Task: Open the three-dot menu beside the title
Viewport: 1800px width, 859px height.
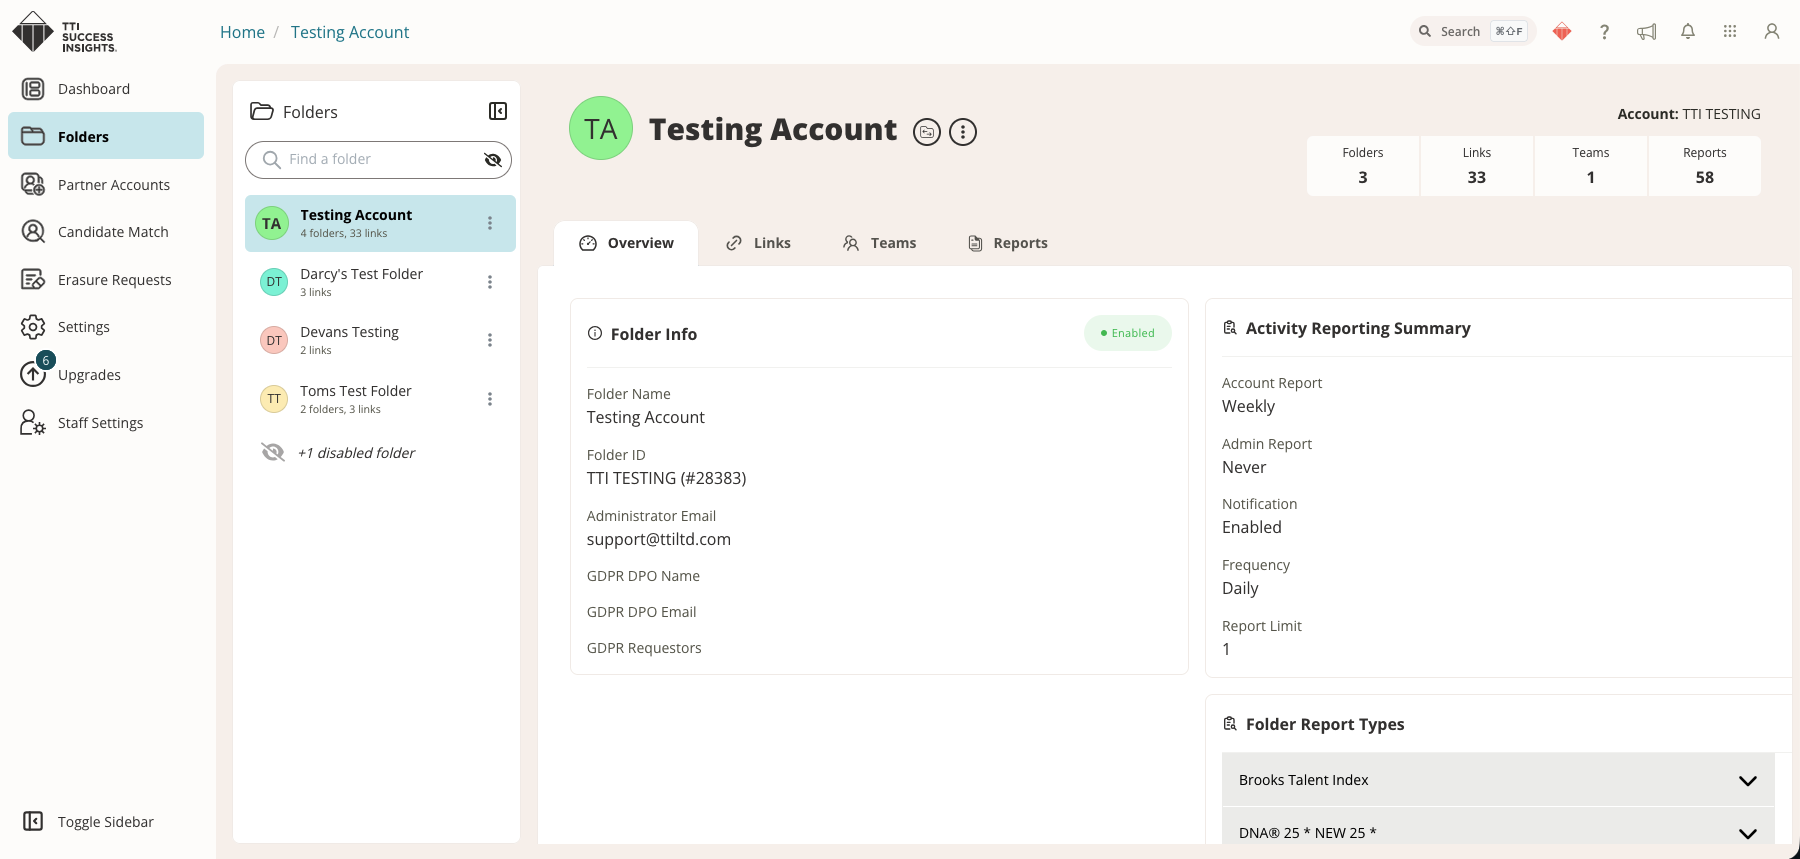Action: [x=963, y=132]
